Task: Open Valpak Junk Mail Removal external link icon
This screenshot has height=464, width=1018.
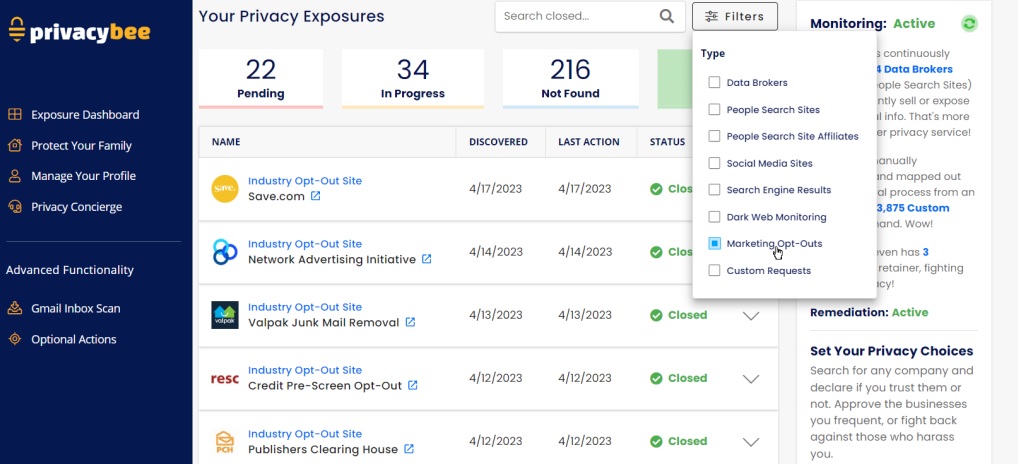Action: coord(410,322)
